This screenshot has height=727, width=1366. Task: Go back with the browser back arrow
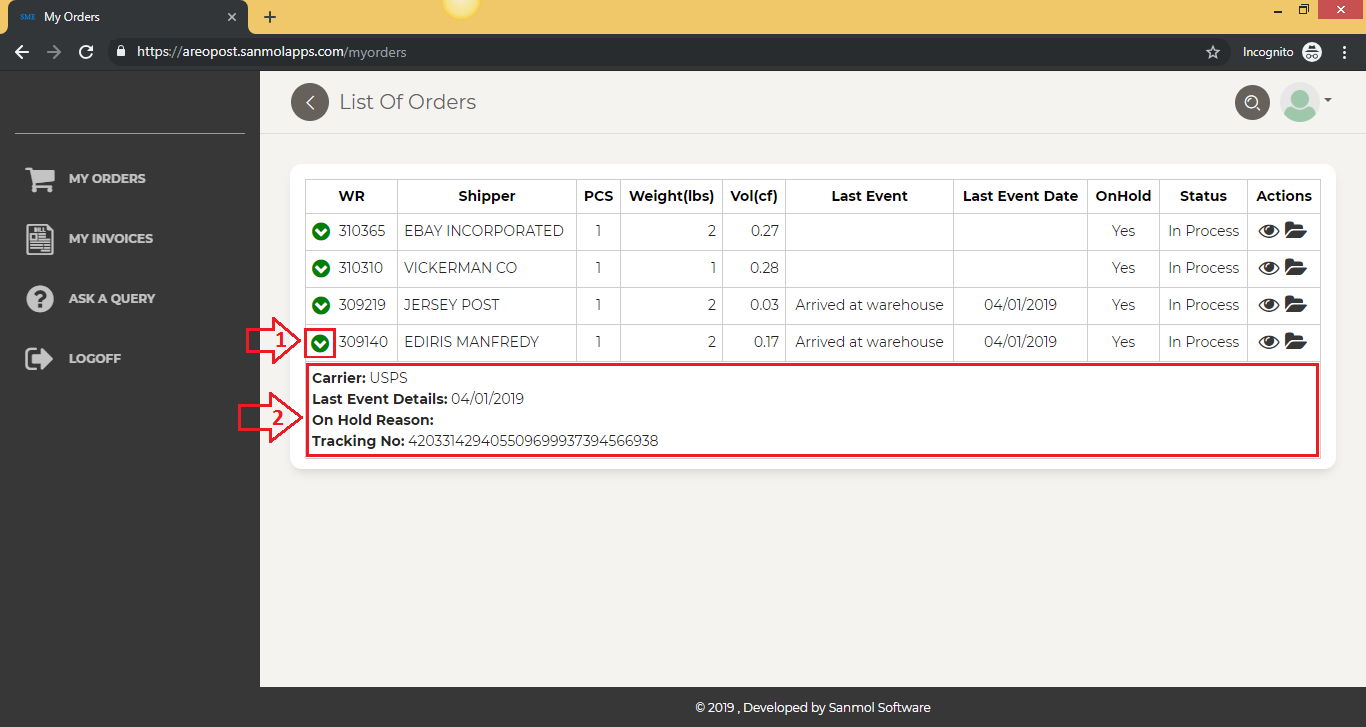tap(22, 52)
